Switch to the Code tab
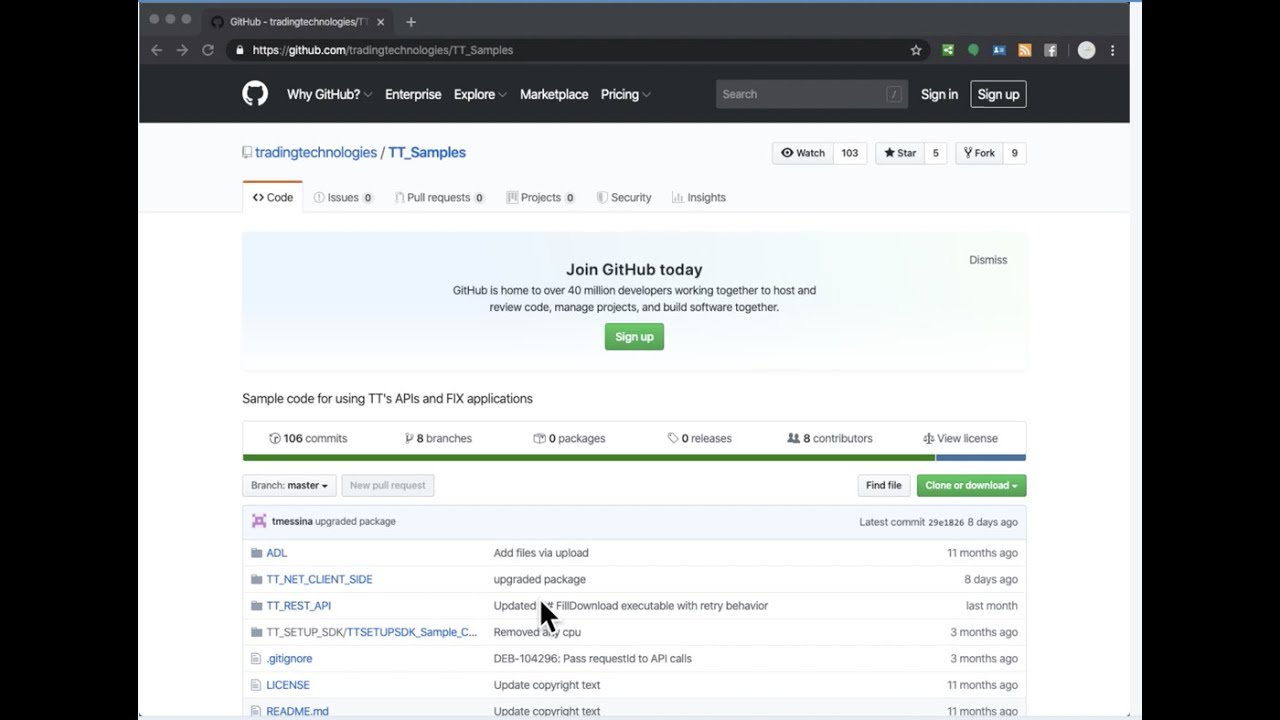Screen dimensions: 1280x720 [x=272, y=197]
